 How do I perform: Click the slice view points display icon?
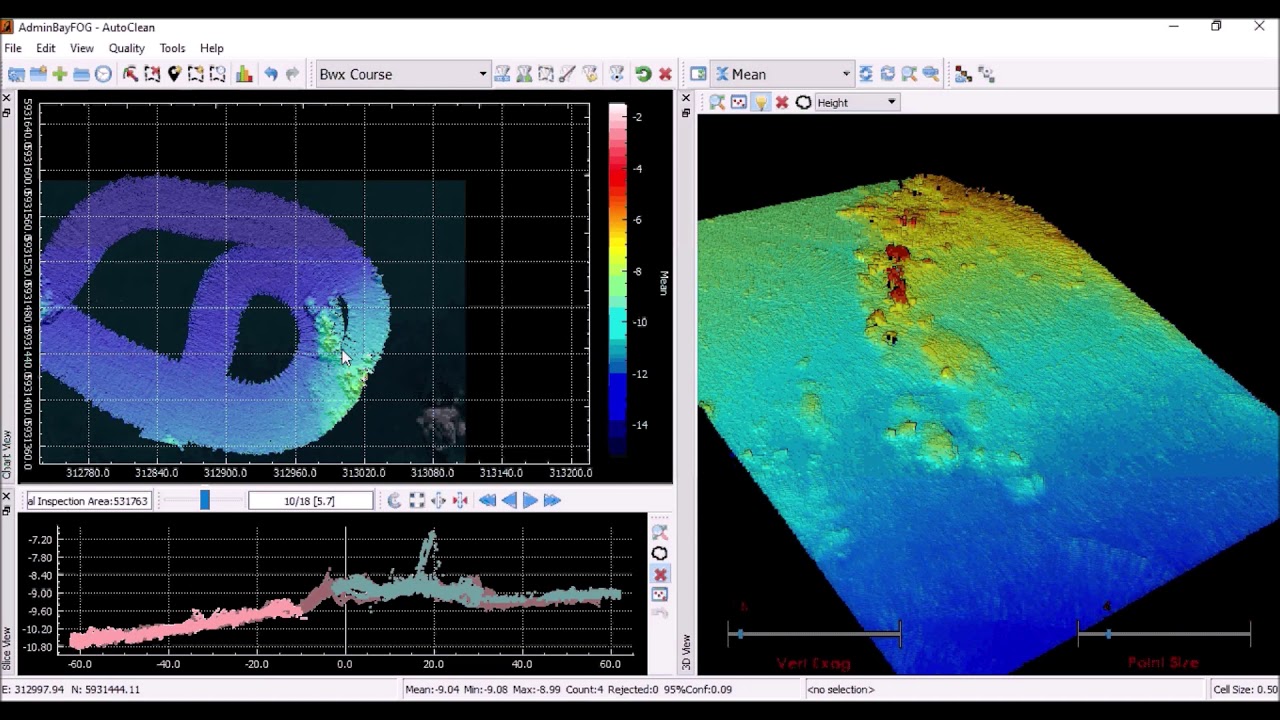coord(660,595)
